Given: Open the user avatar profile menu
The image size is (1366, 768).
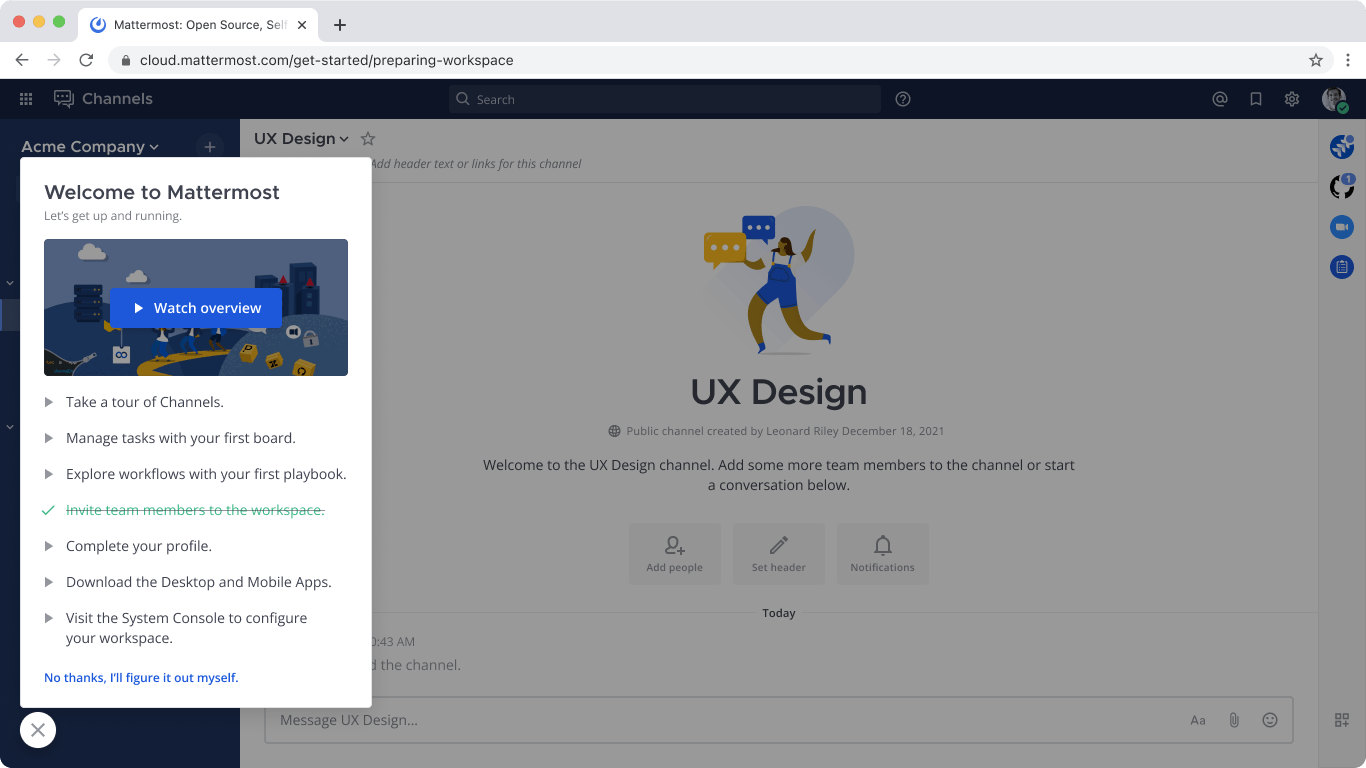Looking at the screenshot, I should coord(1334,99).
